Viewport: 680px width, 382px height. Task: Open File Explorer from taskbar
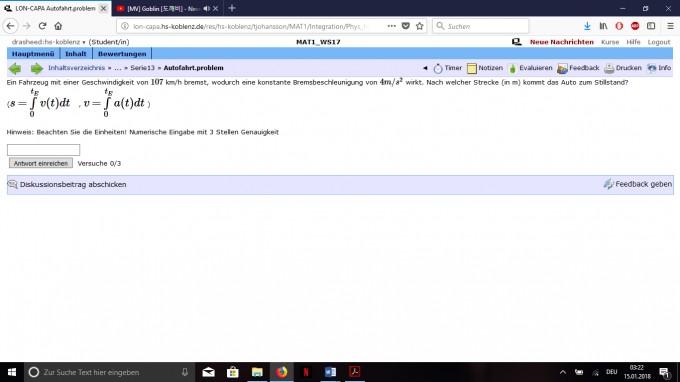(257, 372)
